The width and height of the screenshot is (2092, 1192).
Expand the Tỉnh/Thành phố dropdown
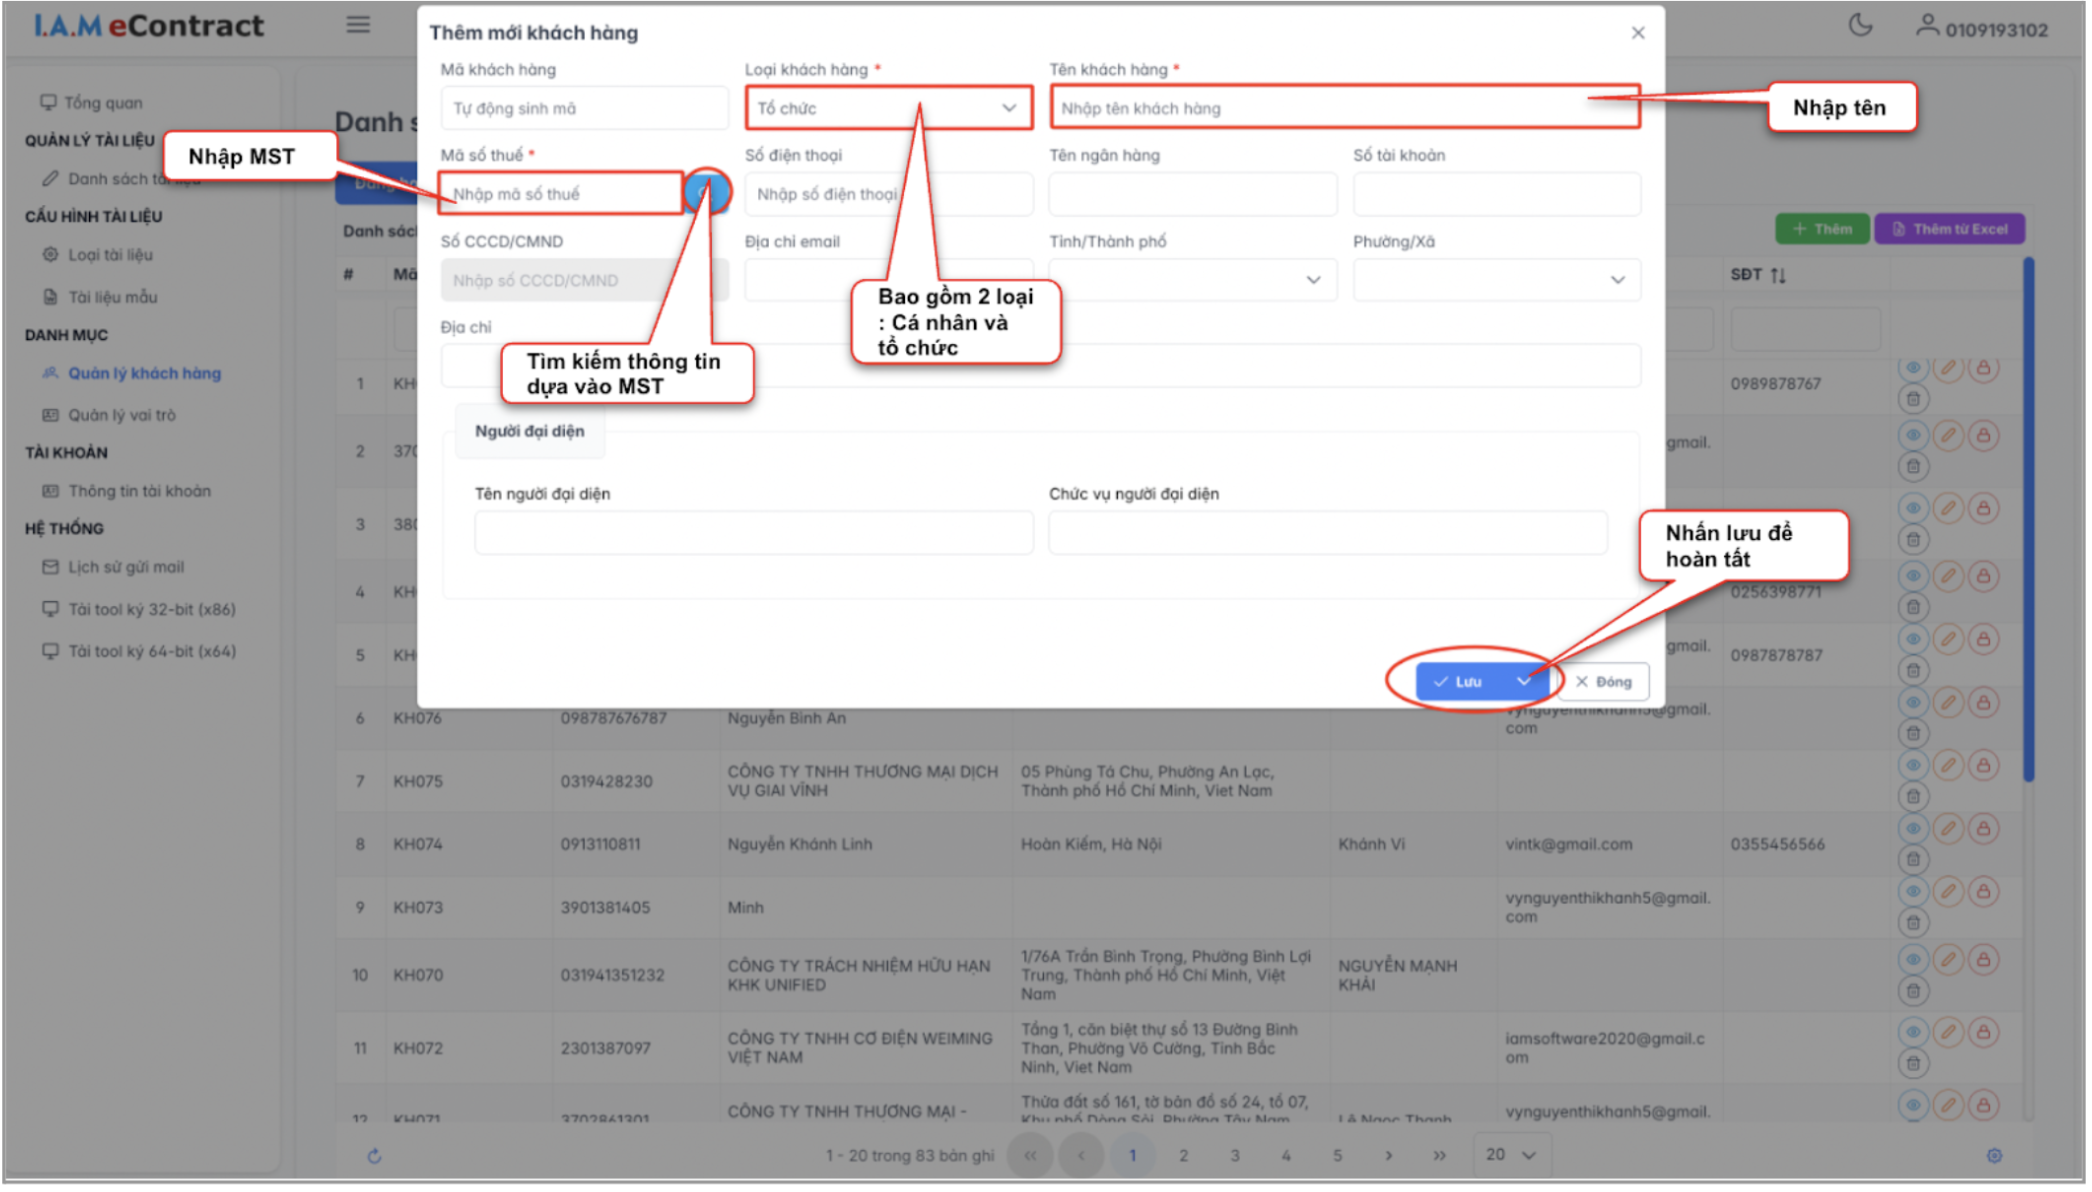coord(1194,281)
